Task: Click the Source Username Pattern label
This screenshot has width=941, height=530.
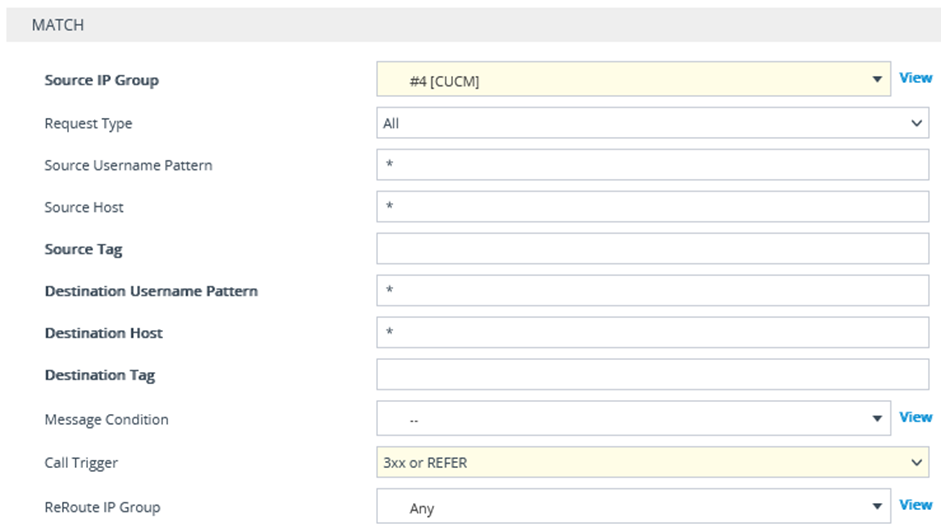Action: [x=128, y=165]
